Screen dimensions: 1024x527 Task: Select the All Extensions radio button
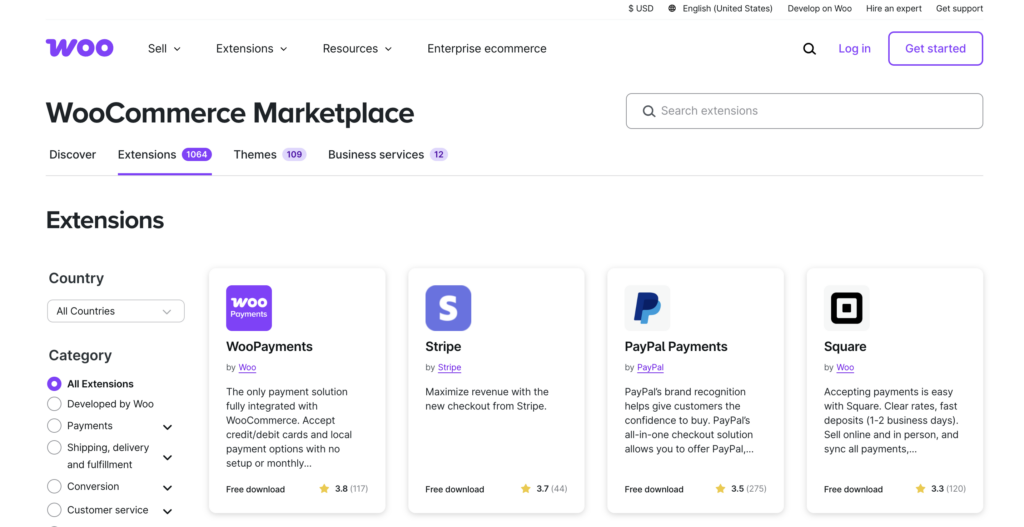54,384
